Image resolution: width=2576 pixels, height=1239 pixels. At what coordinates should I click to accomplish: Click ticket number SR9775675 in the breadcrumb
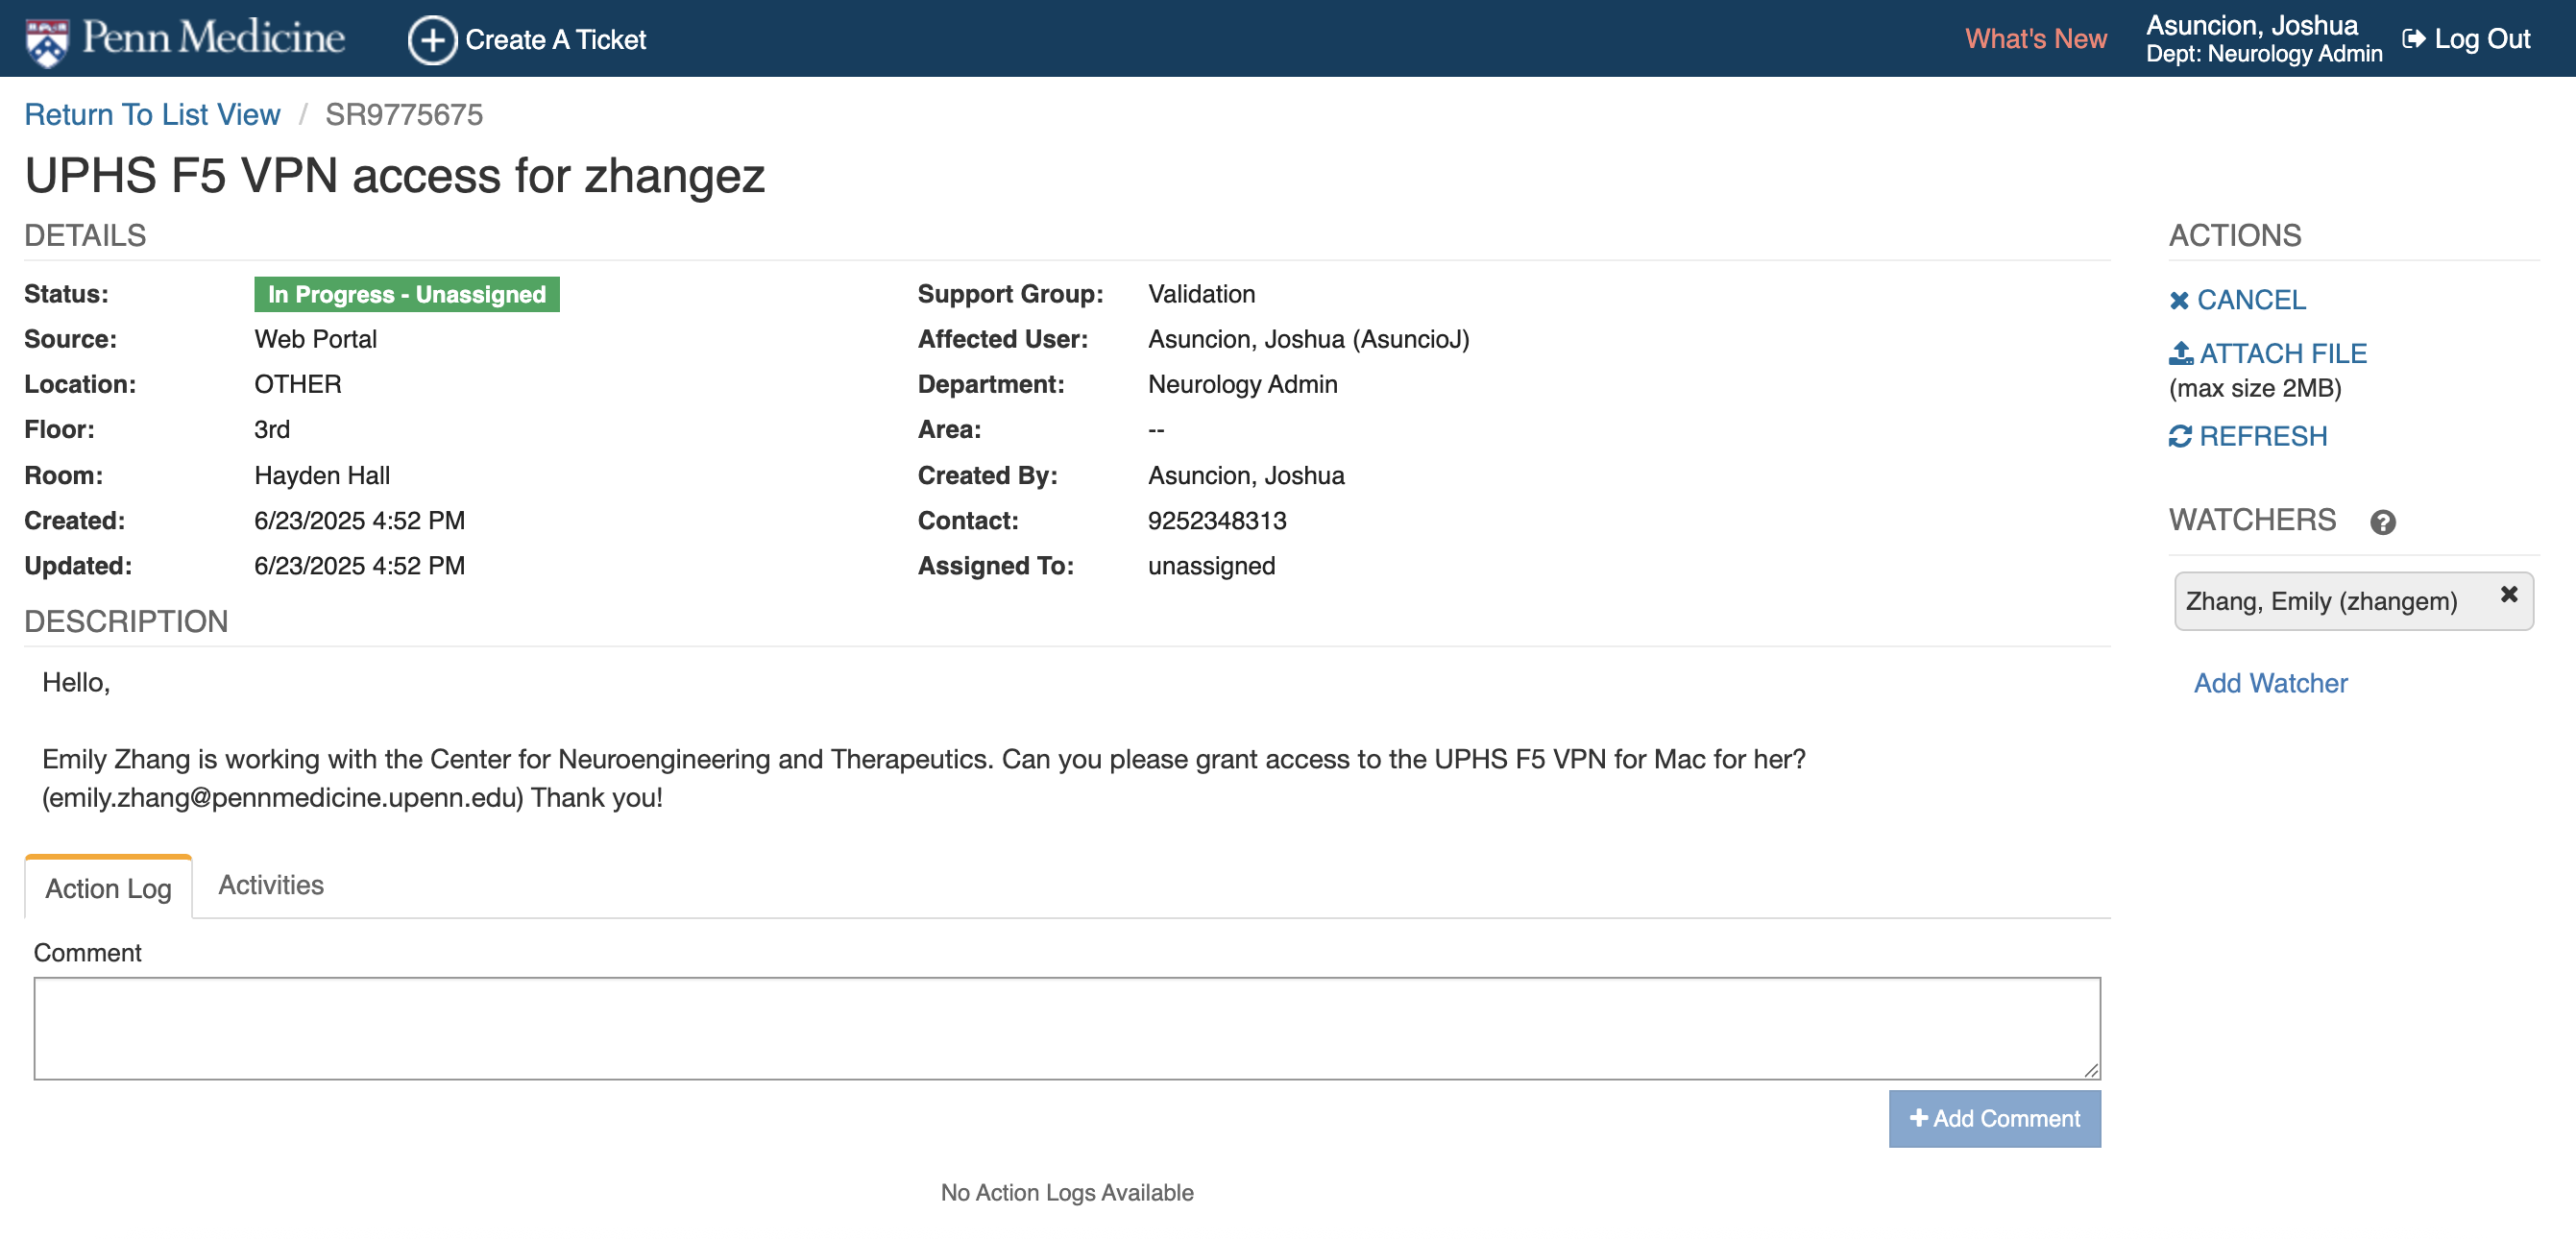click(x=404, y=114)
